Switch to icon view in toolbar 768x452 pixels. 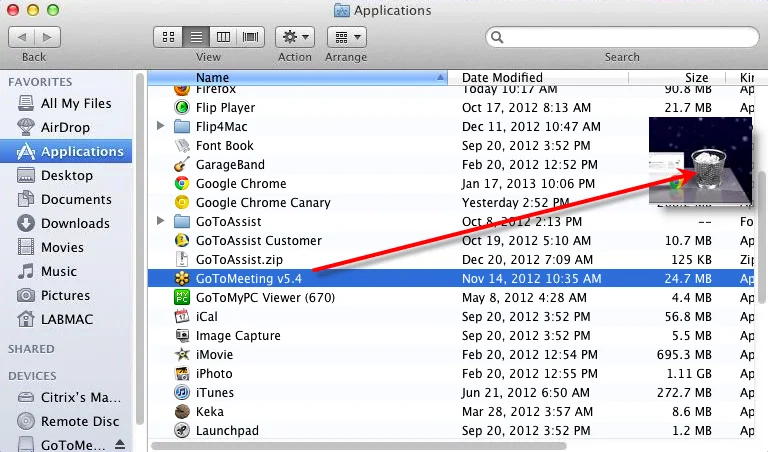tap(168, 36)
